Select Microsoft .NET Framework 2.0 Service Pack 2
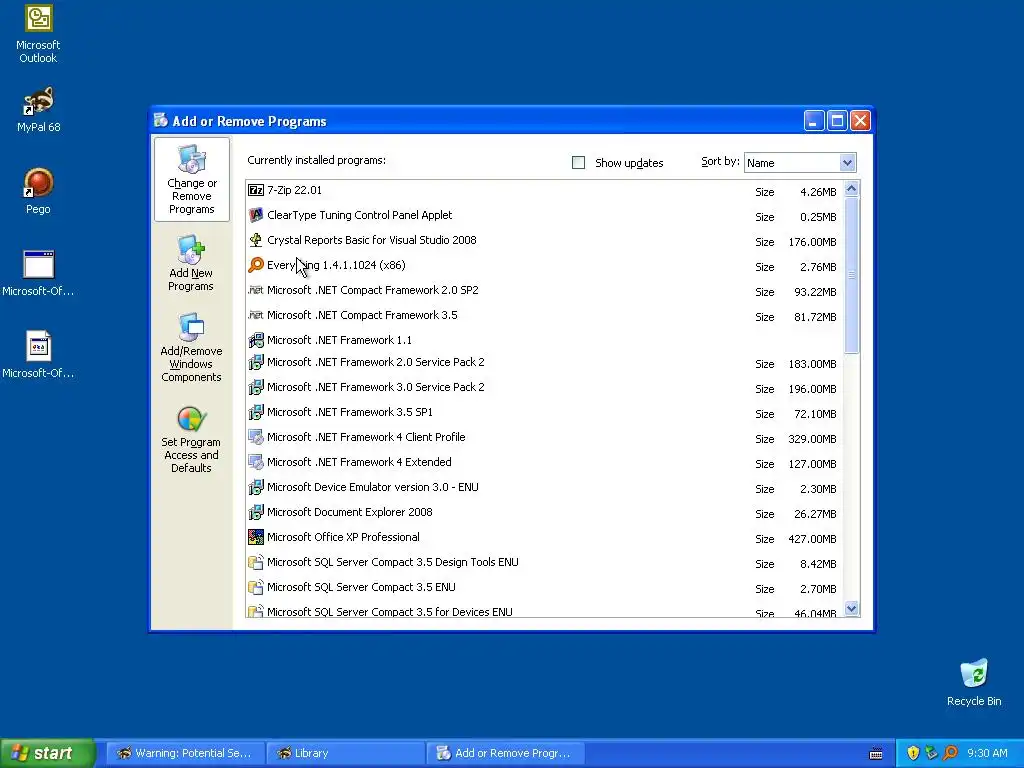The height and width of the screenshot is (768, 1024). pyautogui.click(x=544, y=362)
